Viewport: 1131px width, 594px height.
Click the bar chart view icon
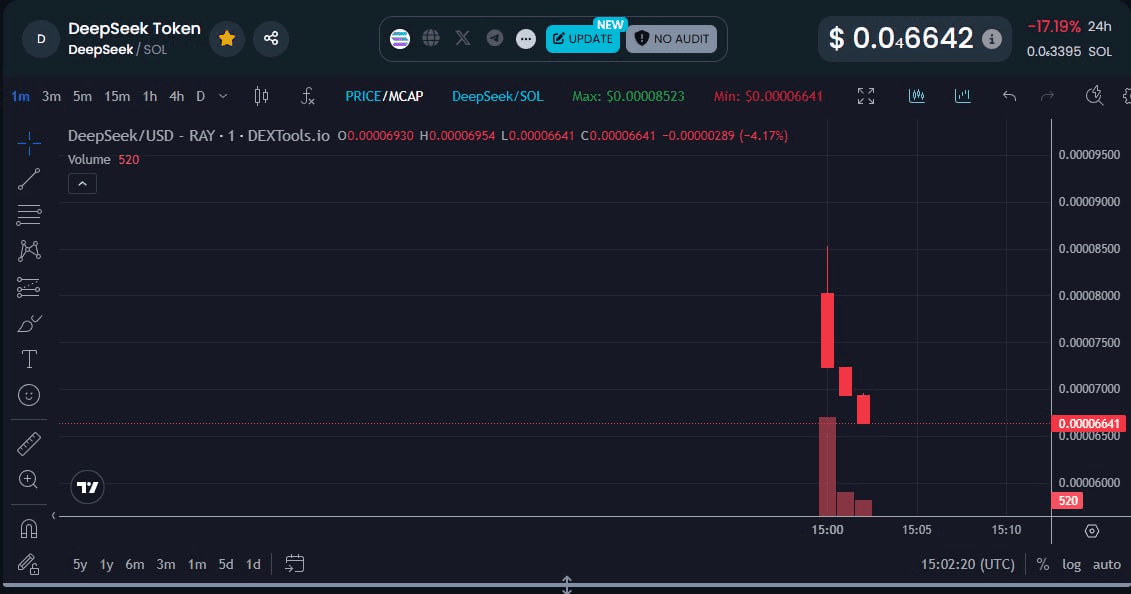coord(962,96)
